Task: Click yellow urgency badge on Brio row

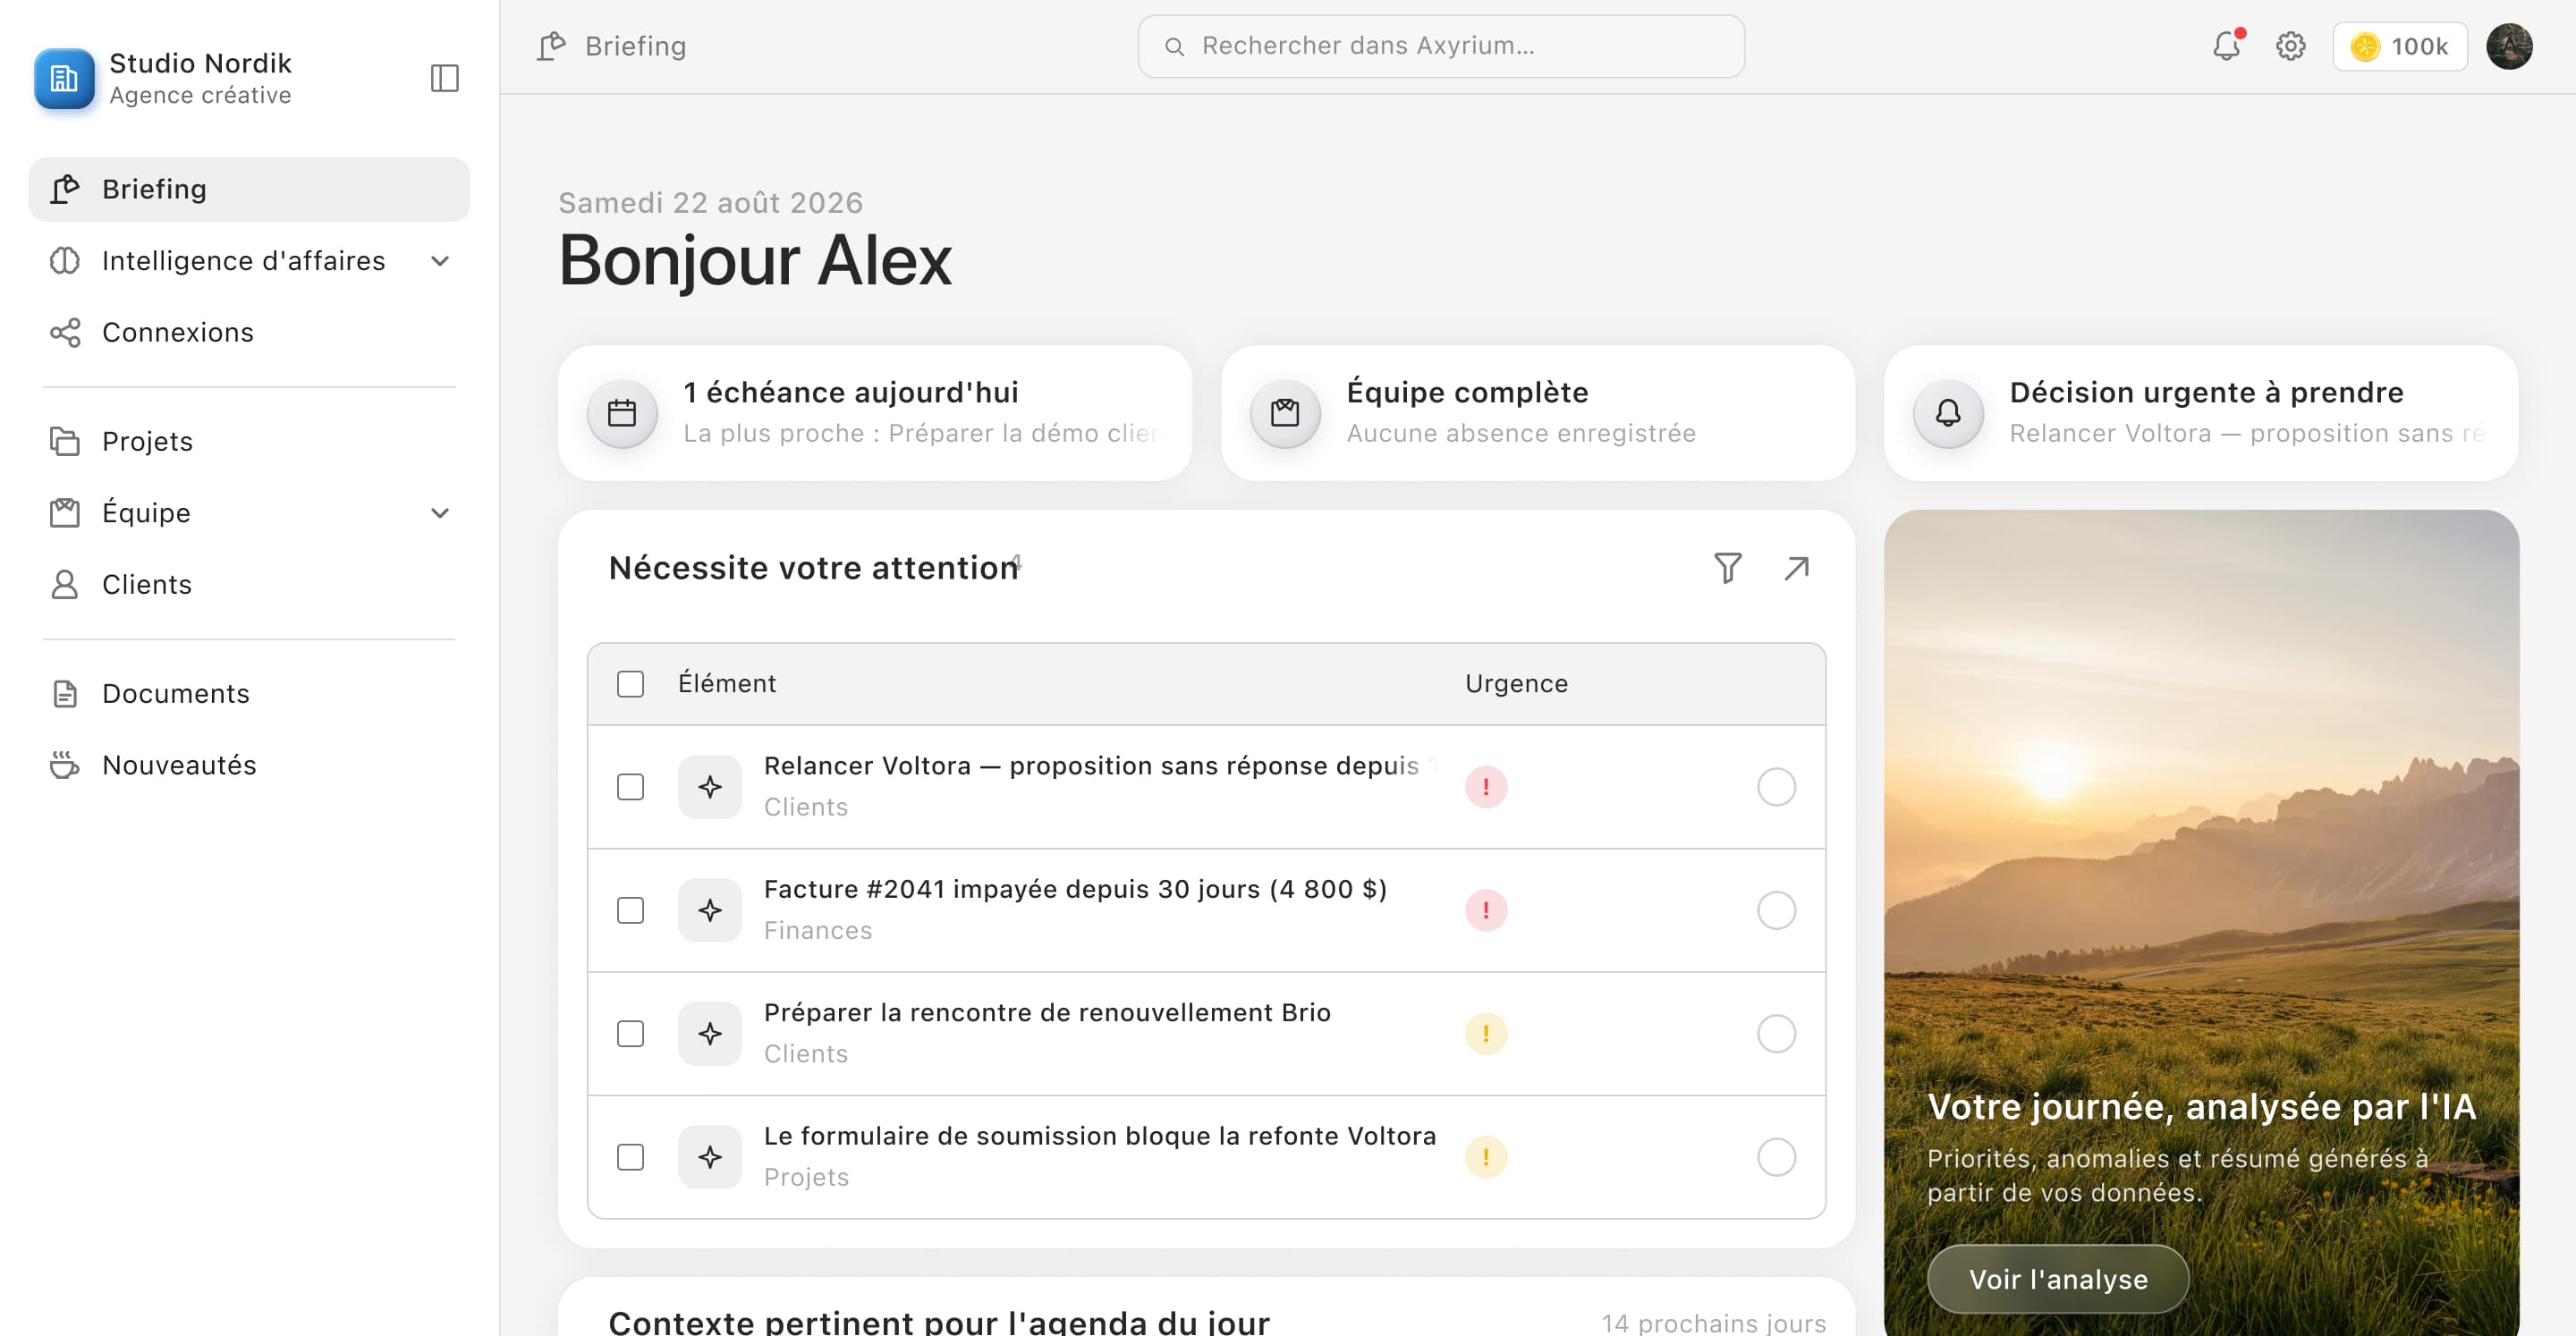Action: [x=1486, y=1034]
